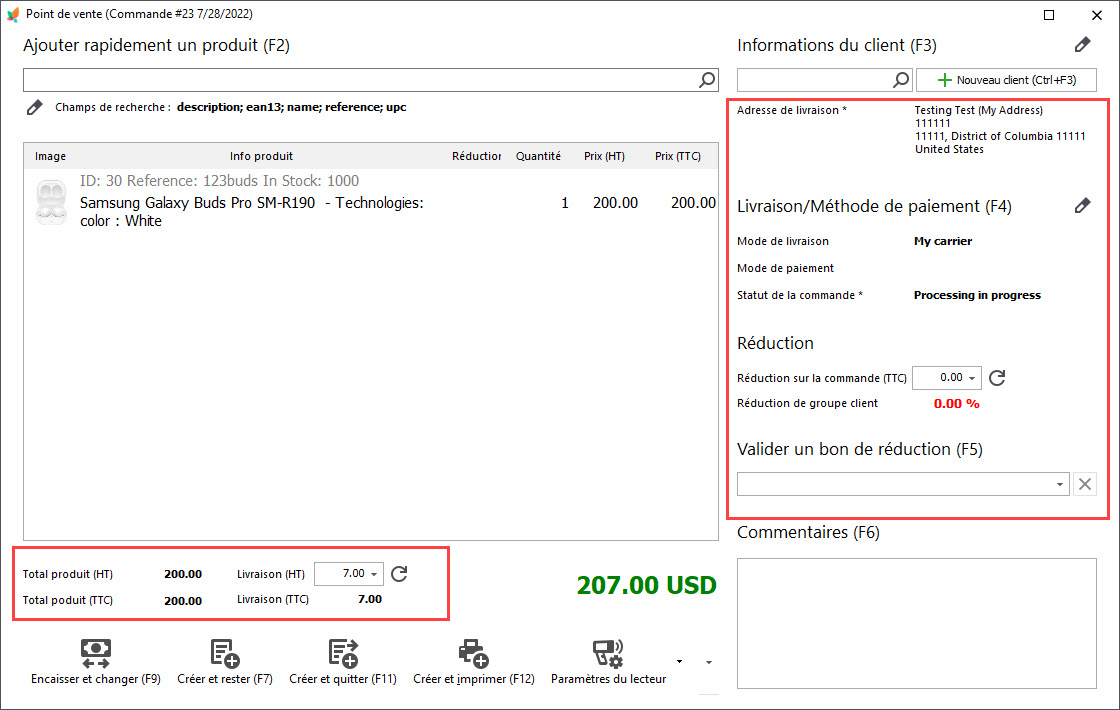Expand the voucher selection combo box
Screen dimensions: 1120x710
click(1059, 484)
